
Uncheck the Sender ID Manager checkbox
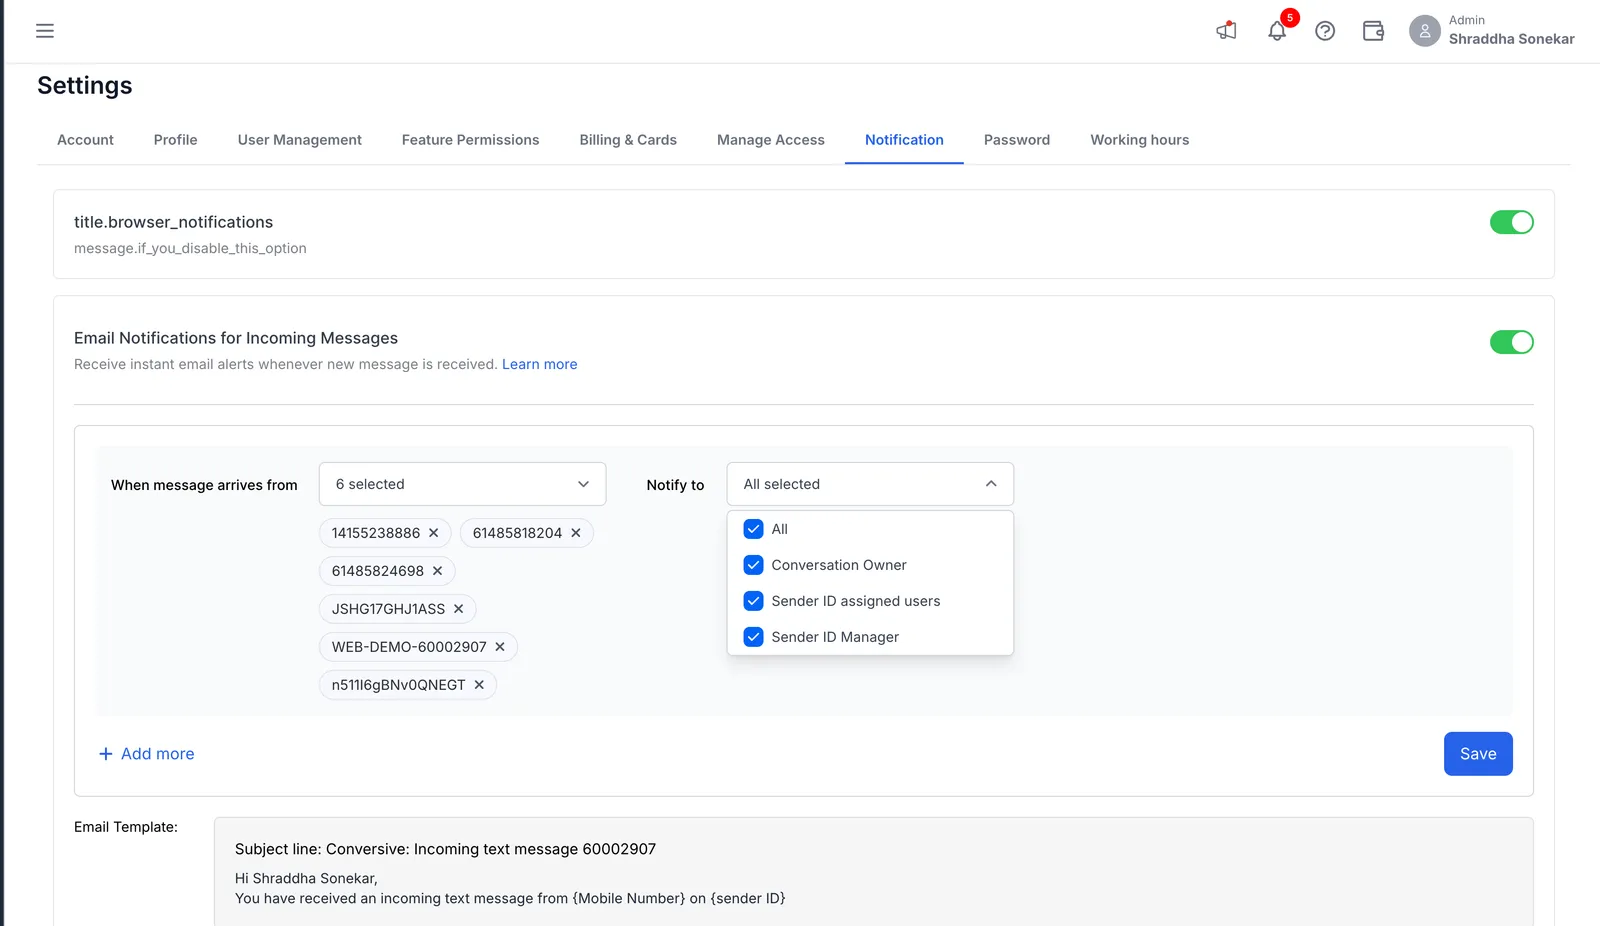click(x=754, y=637)
